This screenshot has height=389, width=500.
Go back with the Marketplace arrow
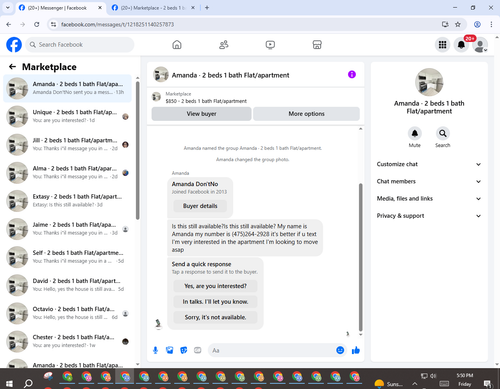click(x=12, y=67)
